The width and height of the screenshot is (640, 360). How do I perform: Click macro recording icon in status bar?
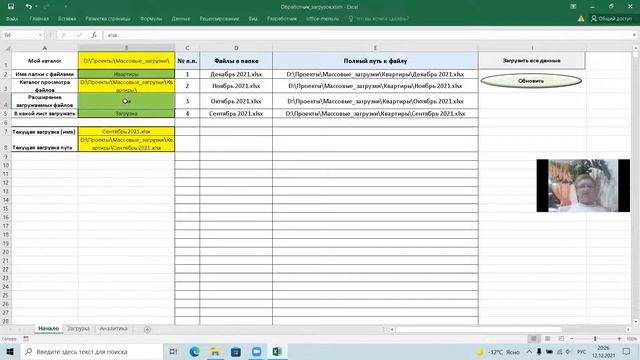[x=26, y=339]
